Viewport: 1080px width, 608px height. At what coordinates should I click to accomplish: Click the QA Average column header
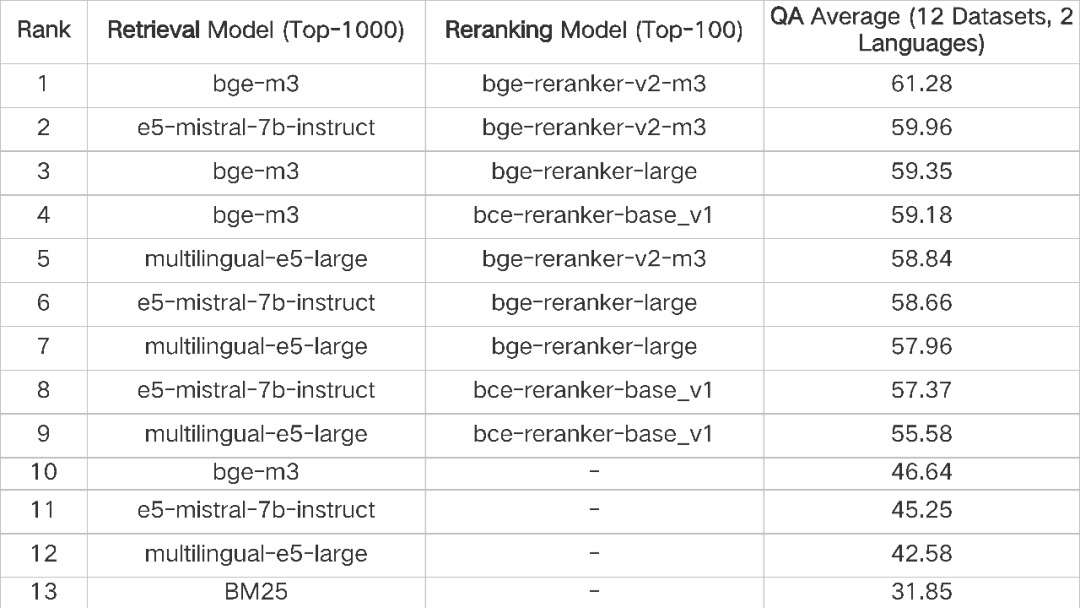[923, 31]
